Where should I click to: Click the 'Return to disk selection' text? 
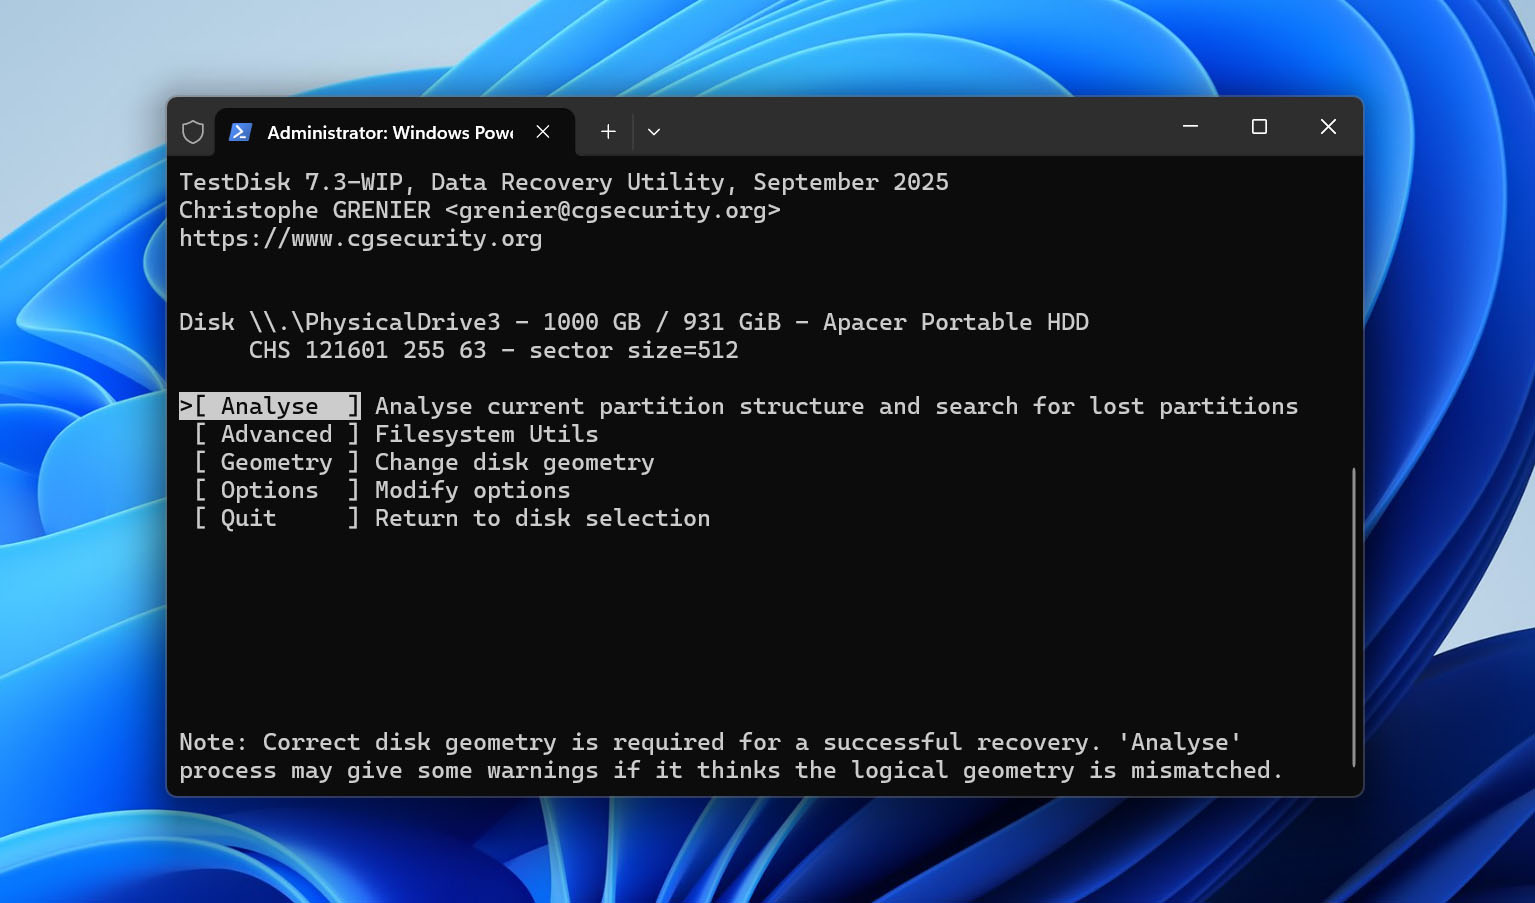pyautogui.click(x=543, y=518)
